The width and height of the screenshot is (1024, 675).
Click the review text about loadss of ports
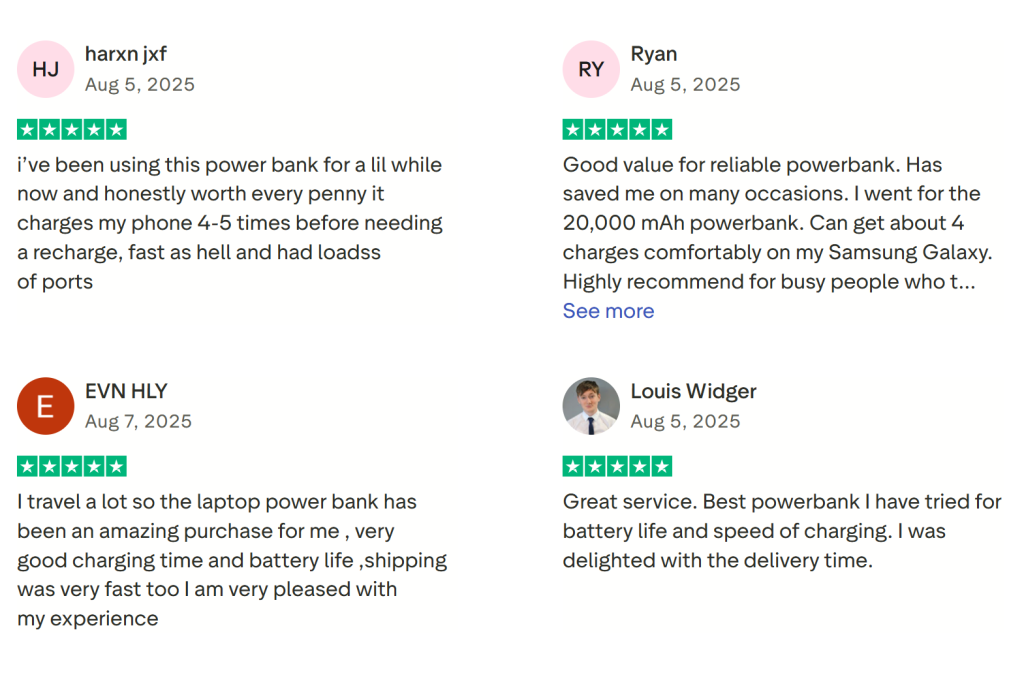tap(229, 223)
